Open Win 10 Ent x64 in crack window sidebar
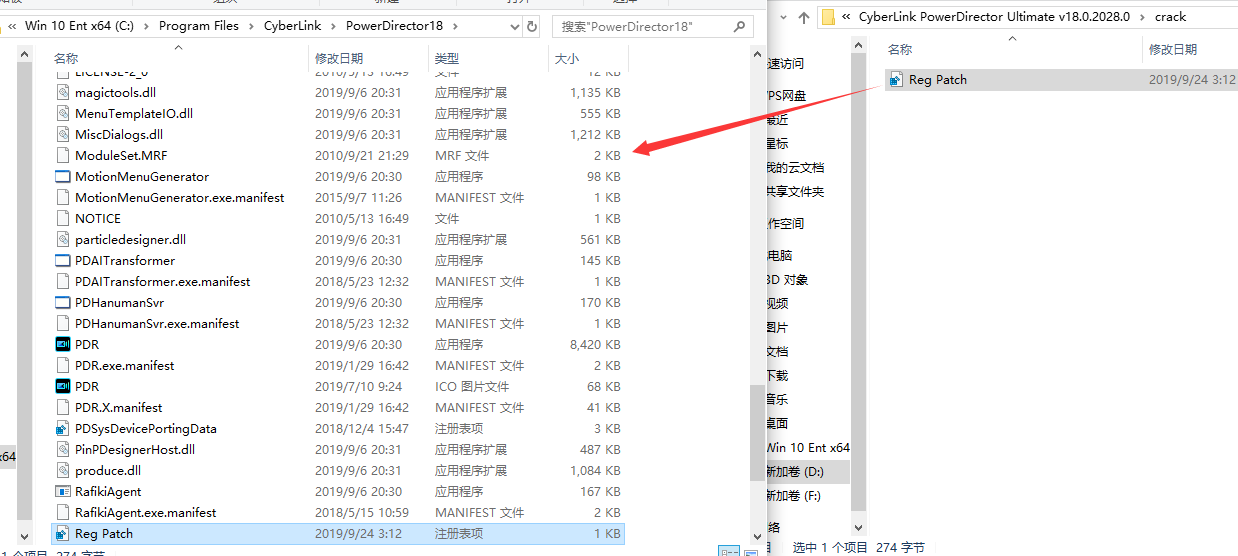The width and height of the screenshot is (1238, 556). (x=808, y=447)
